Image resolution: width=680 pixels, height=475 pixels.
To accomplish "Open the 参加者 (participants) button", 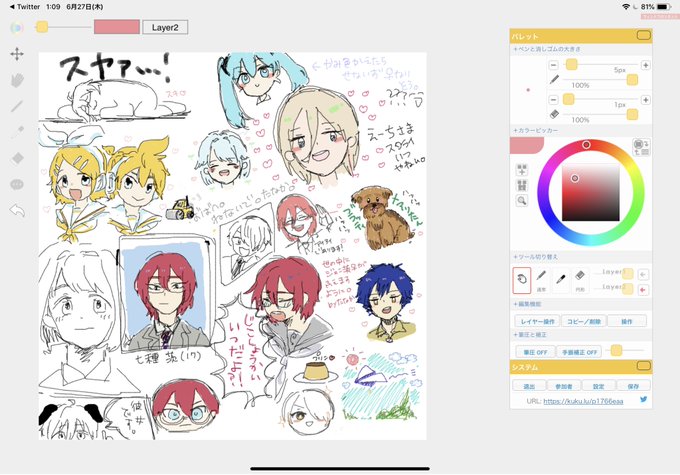I will [x=563, y=386].
